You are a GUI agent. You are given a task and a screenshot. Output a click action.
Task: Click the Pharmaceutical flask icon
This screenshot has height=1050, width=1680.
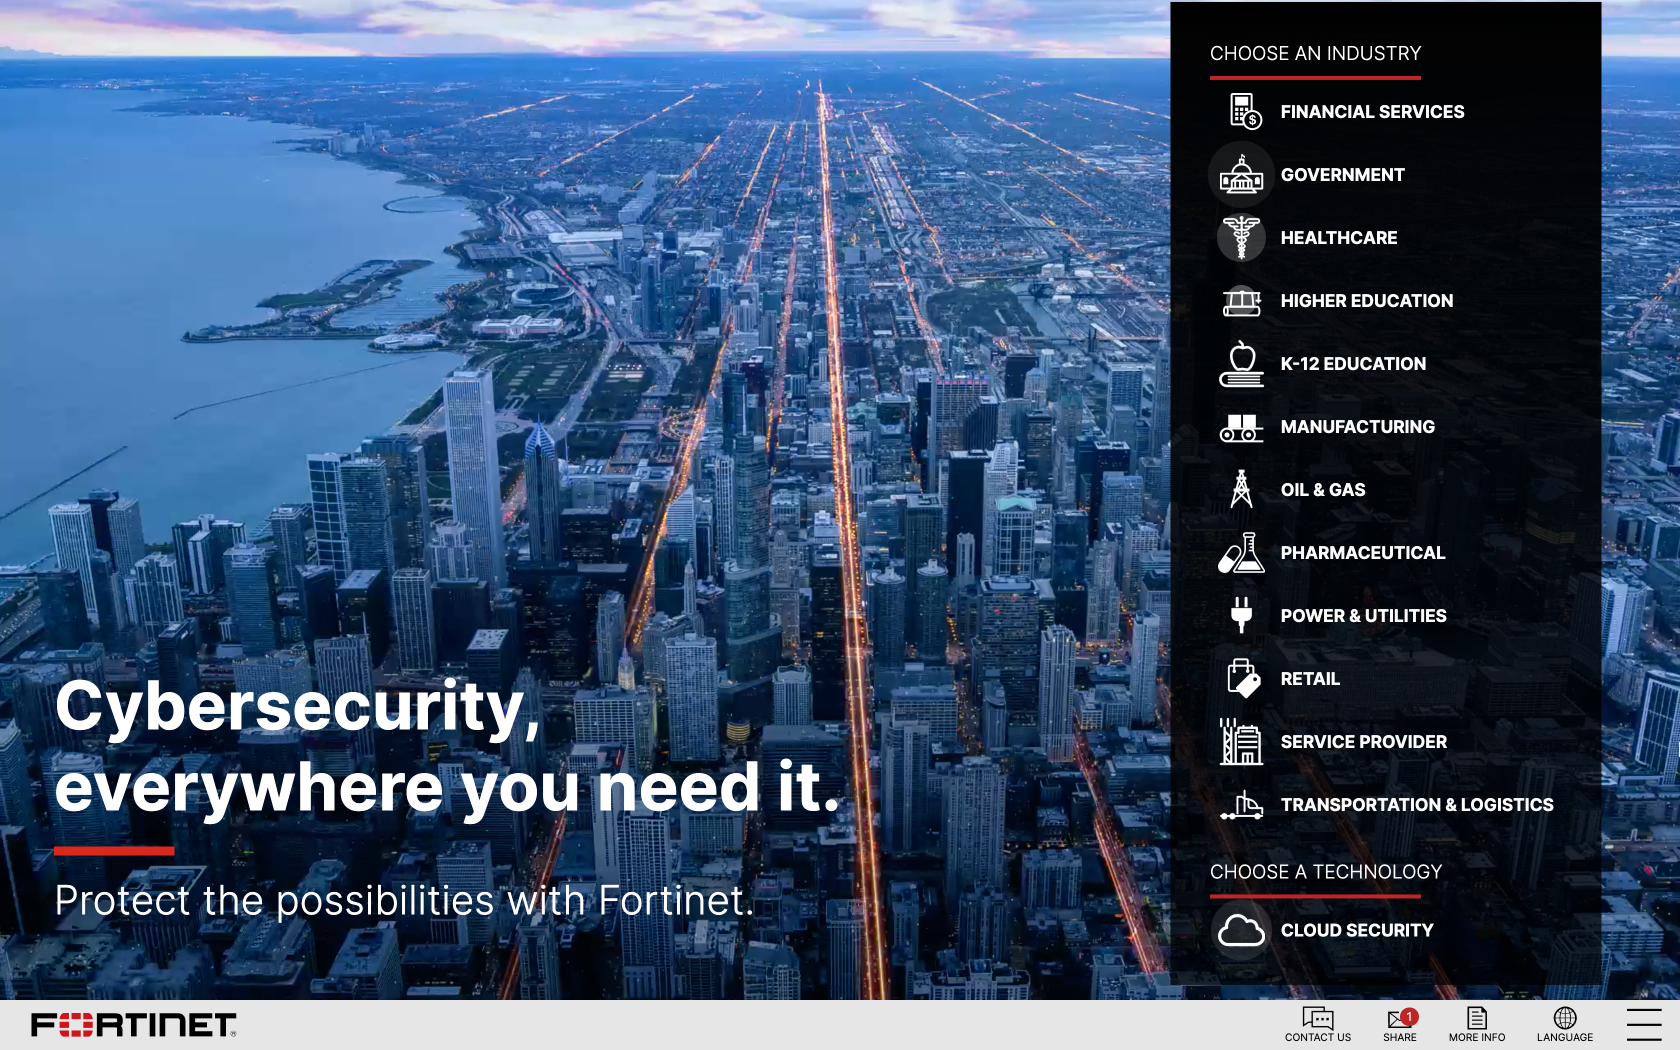pos(1241,552)
